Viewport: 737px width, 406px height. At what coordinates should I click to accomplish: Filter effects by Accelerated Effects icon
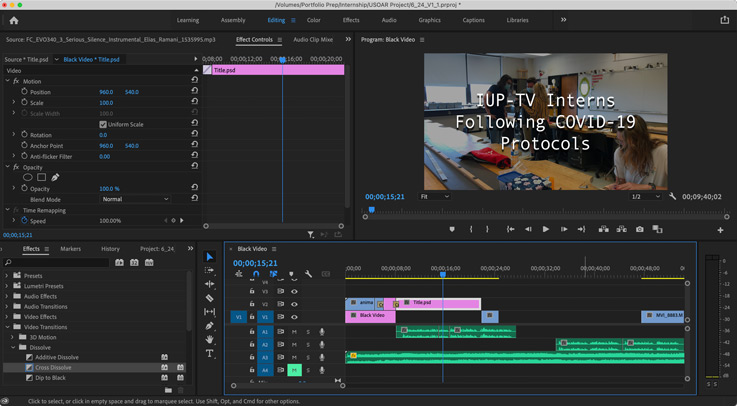[x=119, y=262]
